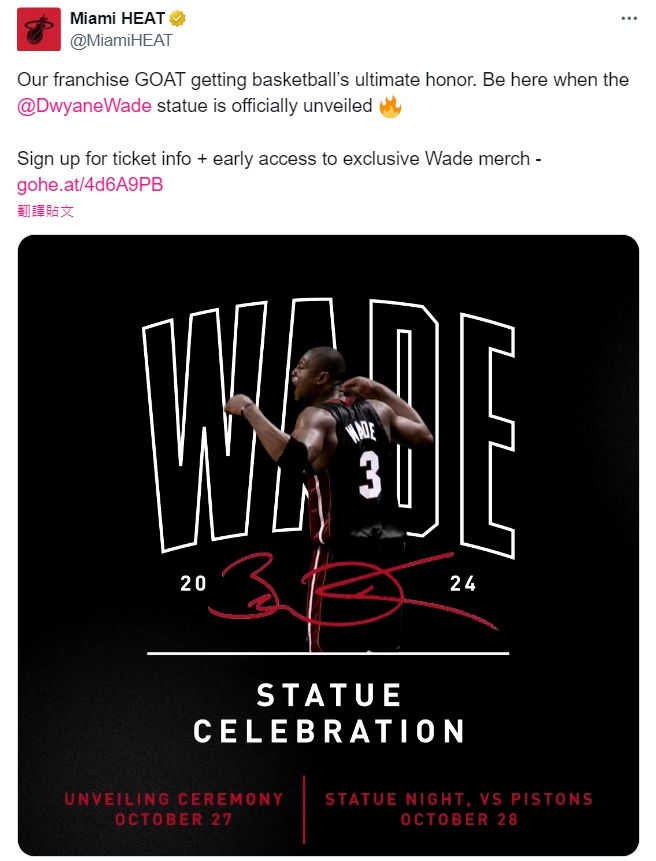The image size is (656, 861).
Task: Open the Miami HEAT profile avatar
Action: [x=38, y=29]
